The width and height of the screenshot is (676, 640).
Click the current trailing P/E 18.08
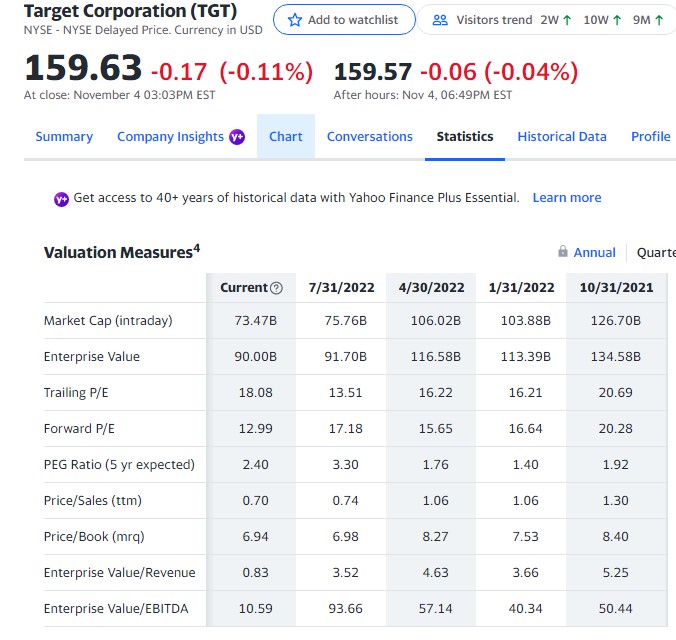256,392
